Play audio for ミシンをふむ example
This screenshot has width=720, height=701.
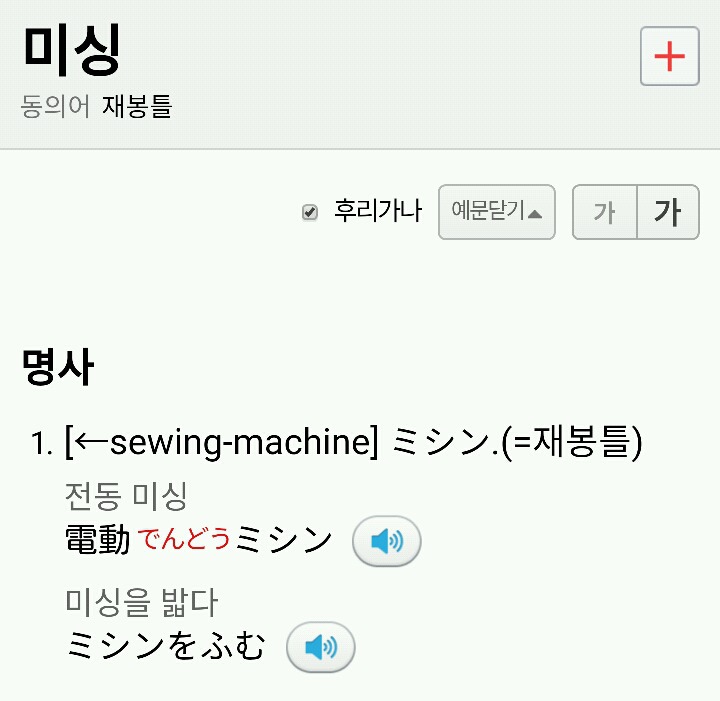click(321, 647)
